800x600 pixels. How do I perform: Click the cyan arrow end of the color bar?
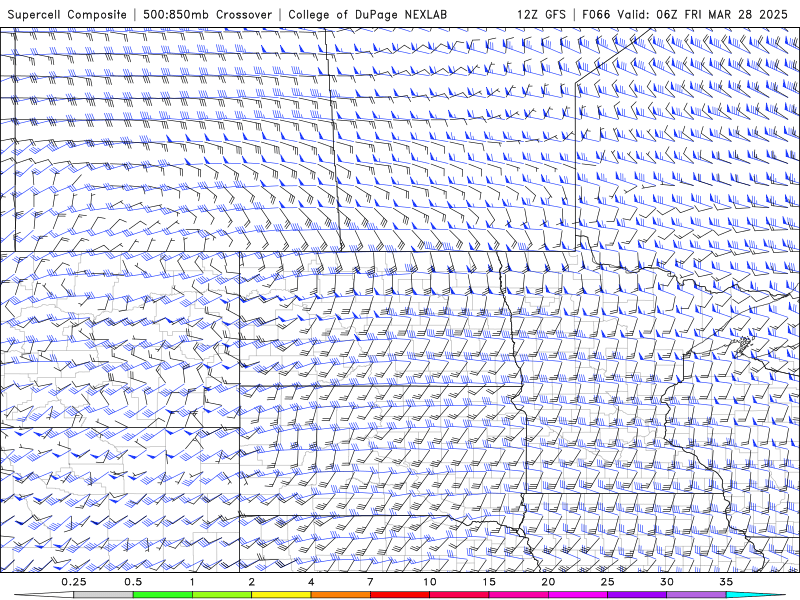(x=756, y=595)
